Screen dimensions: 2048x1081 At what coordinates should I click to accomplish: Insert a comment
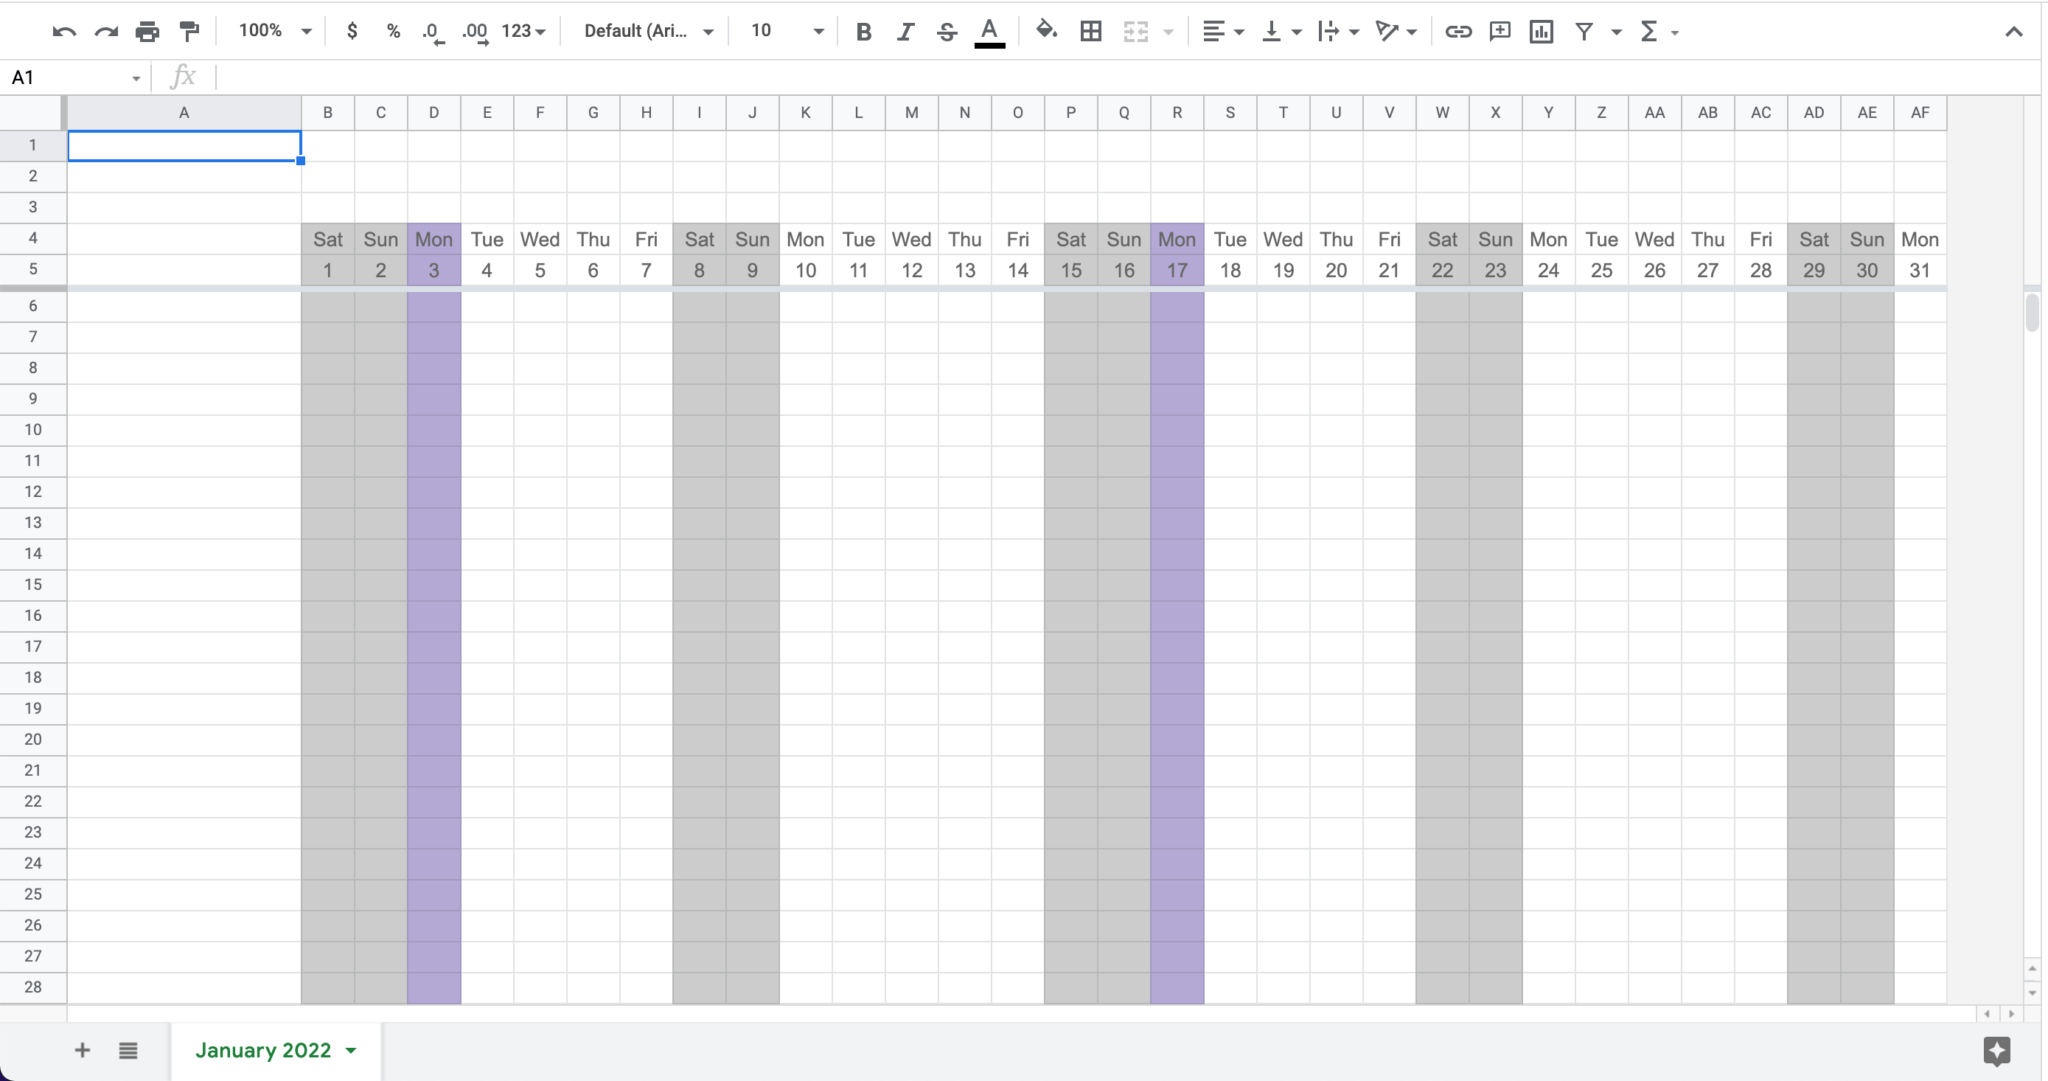[1499, 31]
